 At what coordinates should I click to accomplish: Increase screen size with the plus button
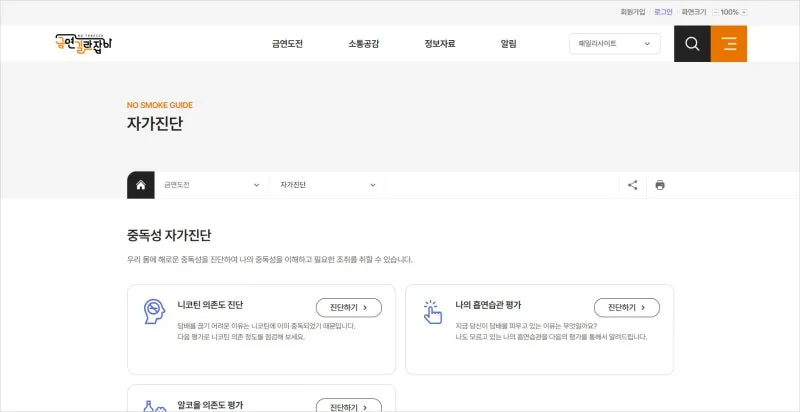click(744, 12)
